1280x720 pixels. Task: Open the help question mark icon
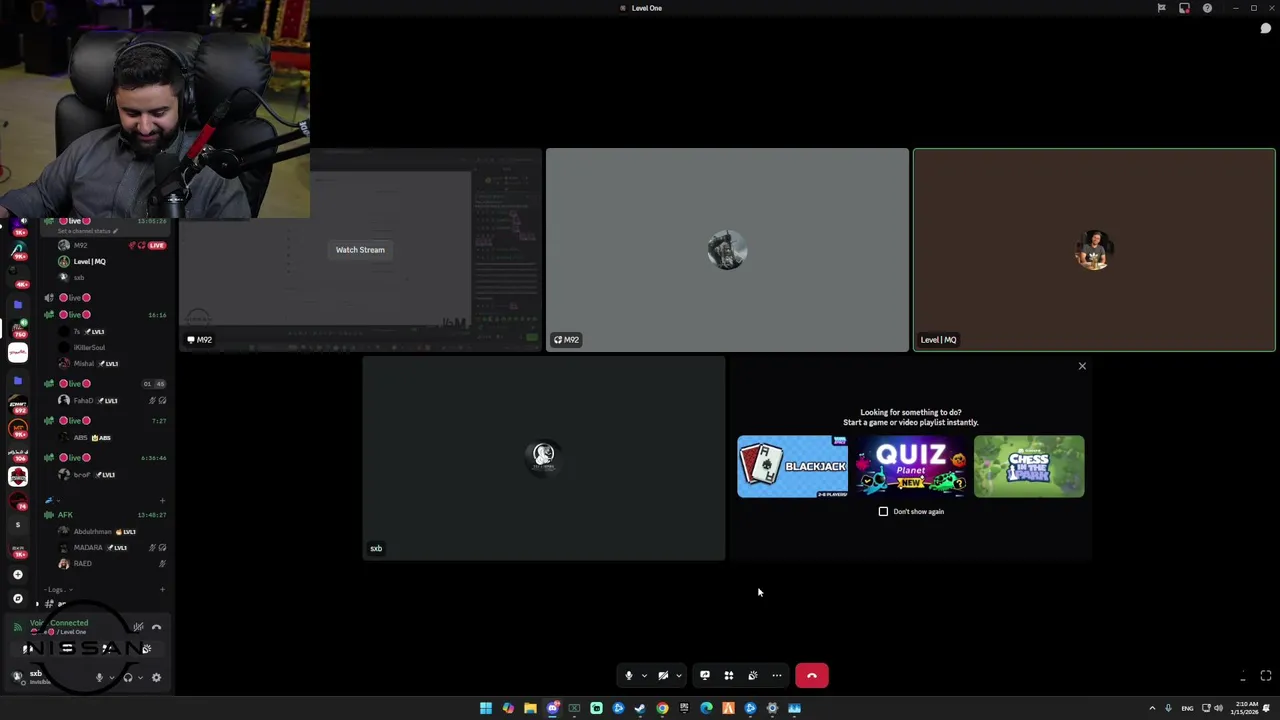pyautogui.click(x=1207, y=8)
